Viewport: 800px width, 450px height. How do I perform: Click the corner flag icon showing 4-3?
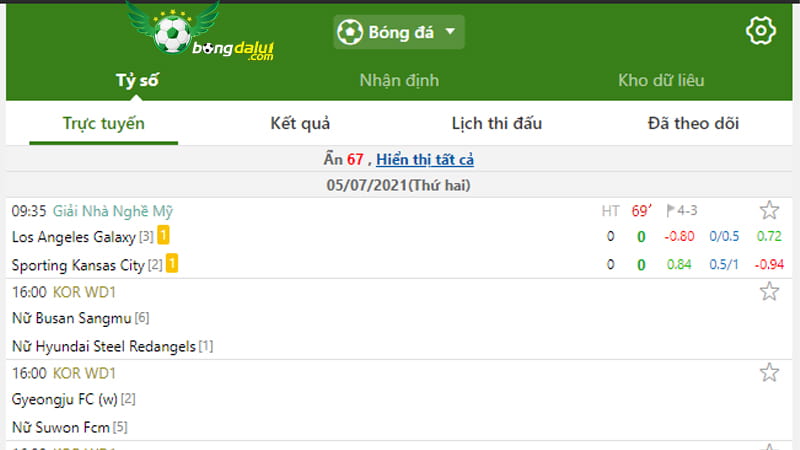pyautogui.click(x=671, y=210)
